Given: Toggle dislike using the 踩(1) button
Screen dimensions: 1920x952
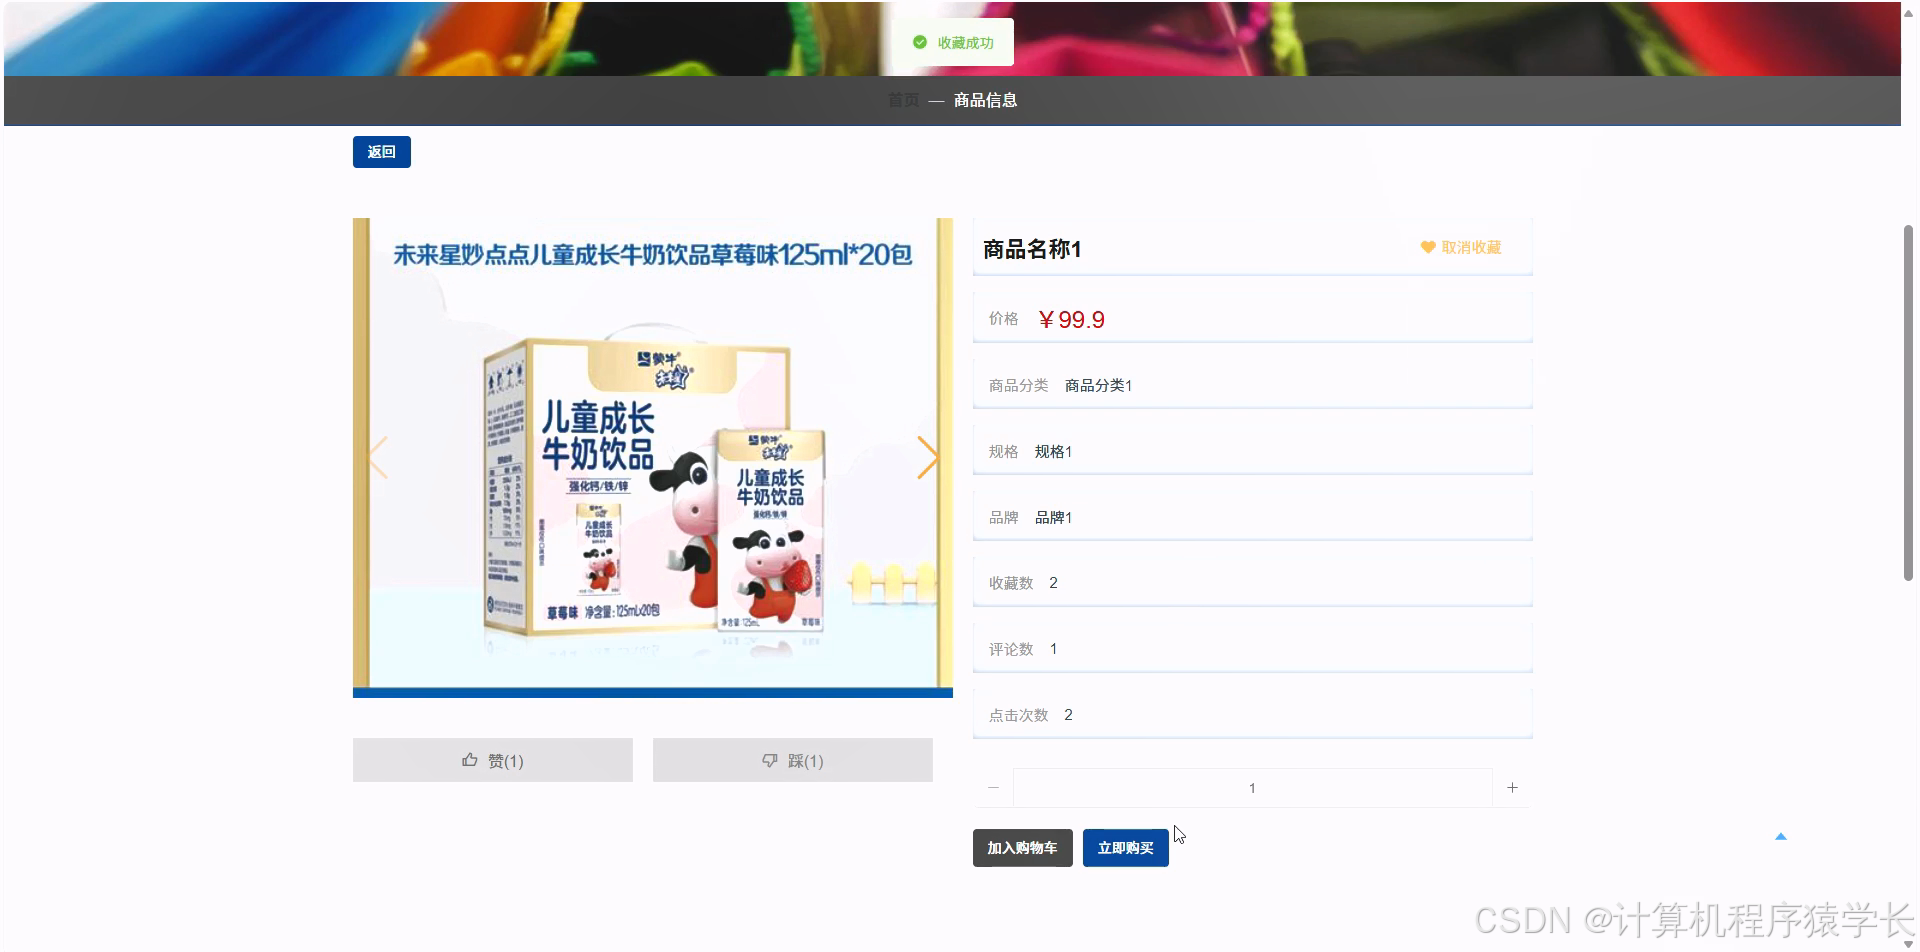Looking at the screenshot, I should point(792,760).
